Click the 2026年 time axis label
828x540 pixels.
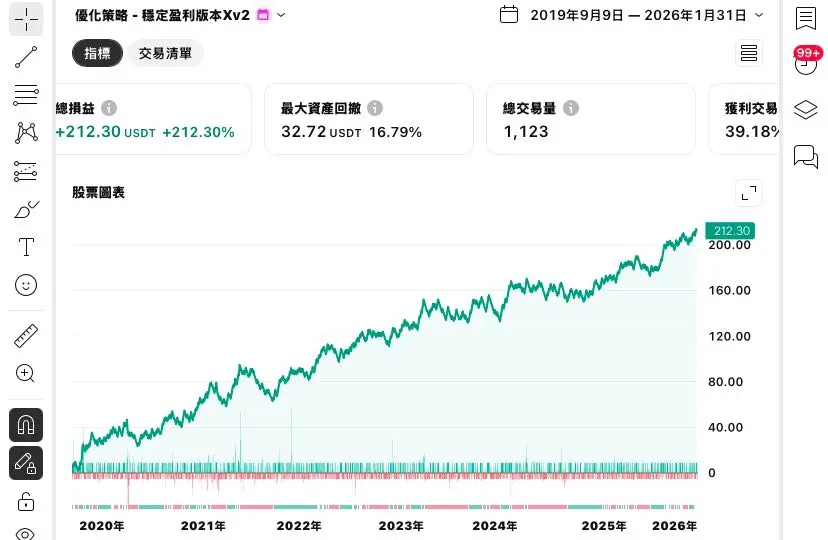(674, 526)
